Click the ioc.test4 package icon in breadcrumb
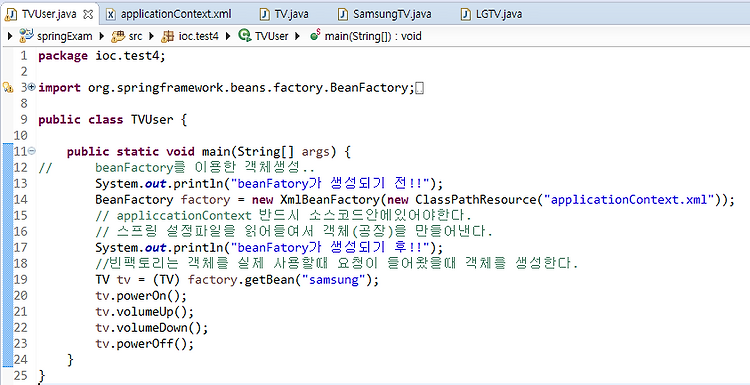Image resolution: width=750 pixels, height=385 pixels. (168, 36)
